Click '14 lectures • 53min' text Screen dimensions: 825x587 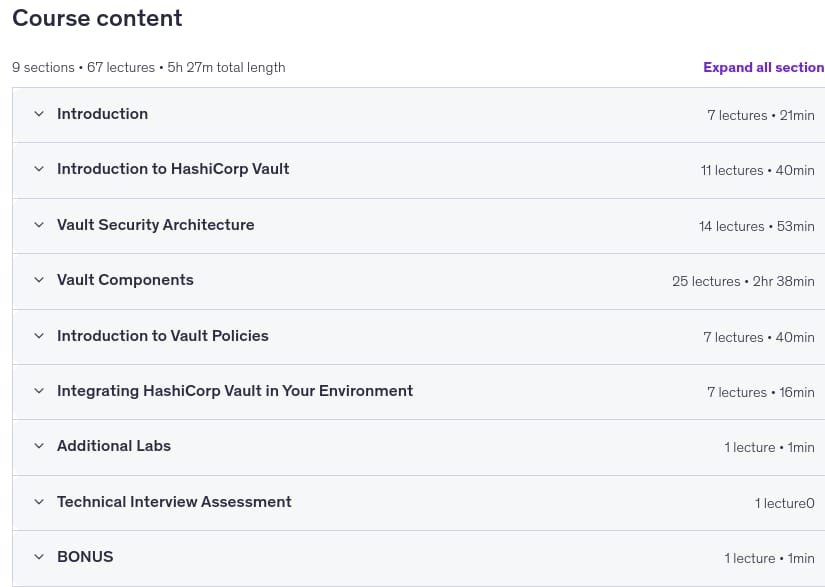pyautogui.click(x=757, y=226)
